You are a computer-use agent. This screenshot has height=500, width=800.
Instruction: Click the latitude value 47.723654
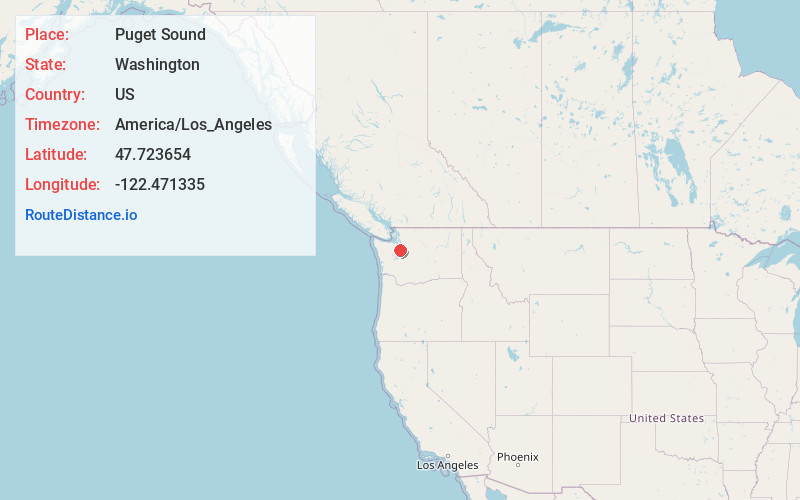(x=153, y=154)
